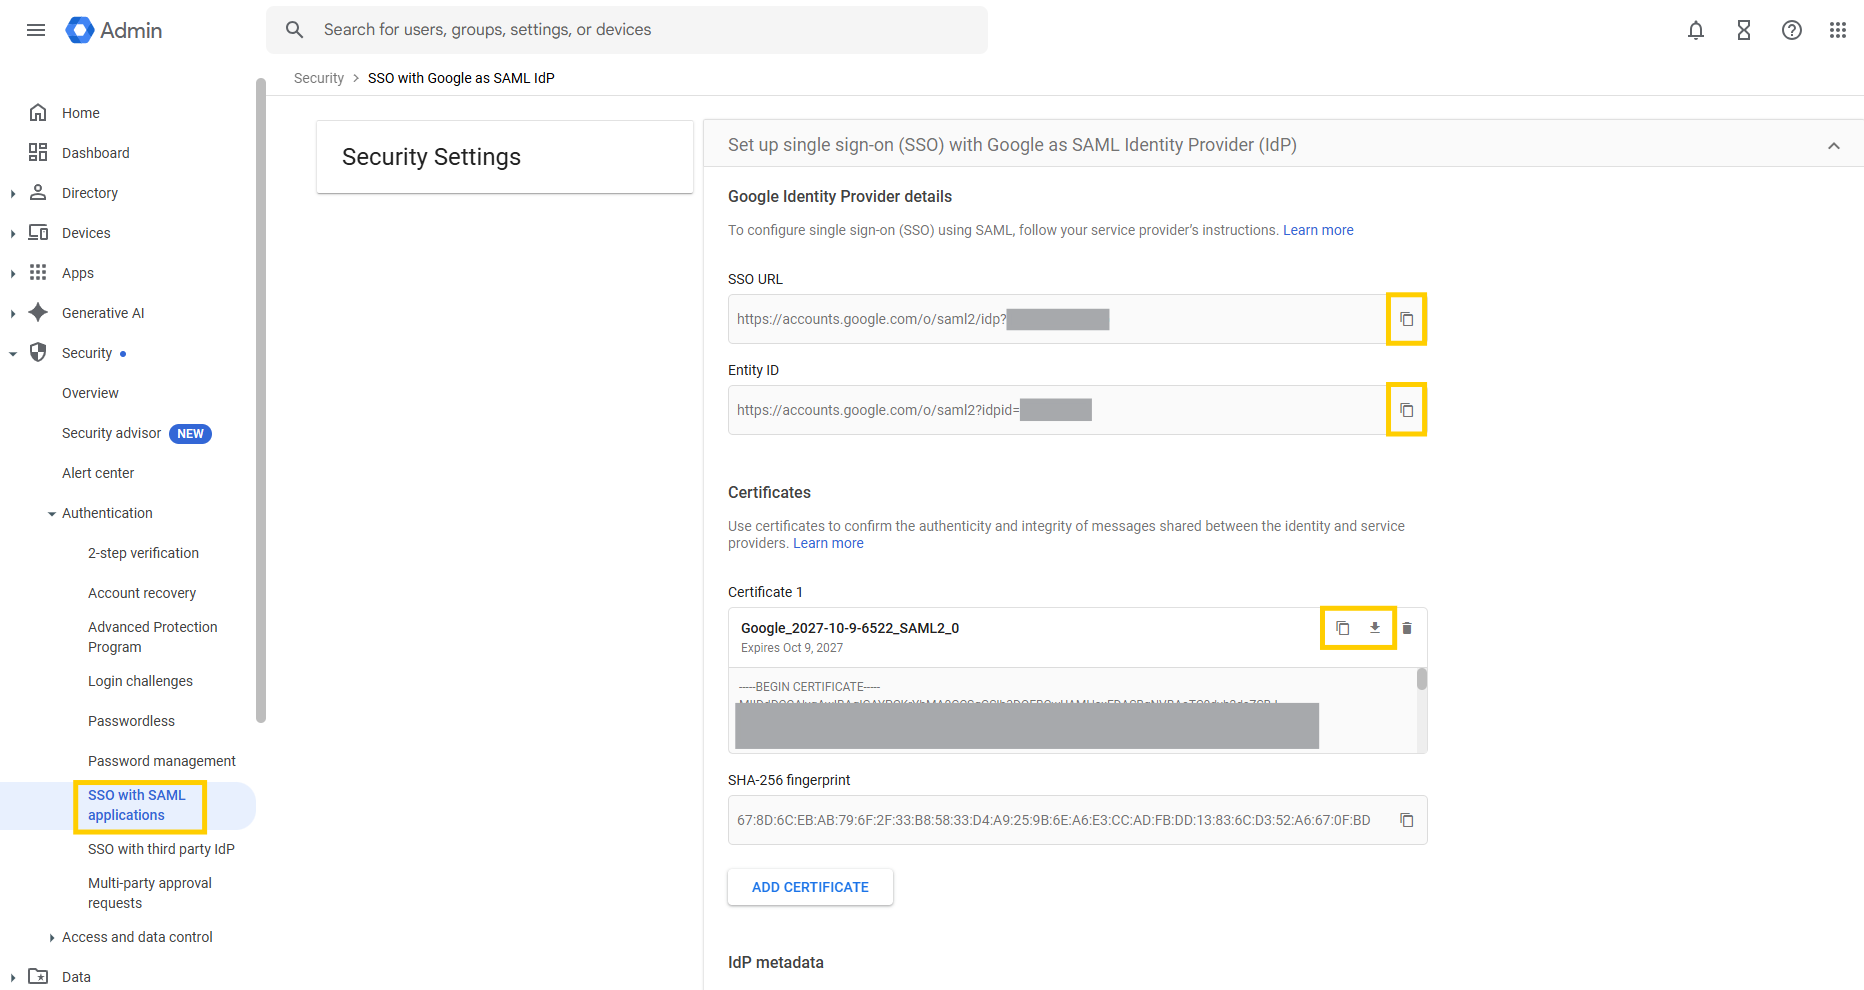Image resolution: width=1864 pixels, height=990 pixels.
Task: Collapse the Authentication subsection arrow
Action: [x=52, y=514]
